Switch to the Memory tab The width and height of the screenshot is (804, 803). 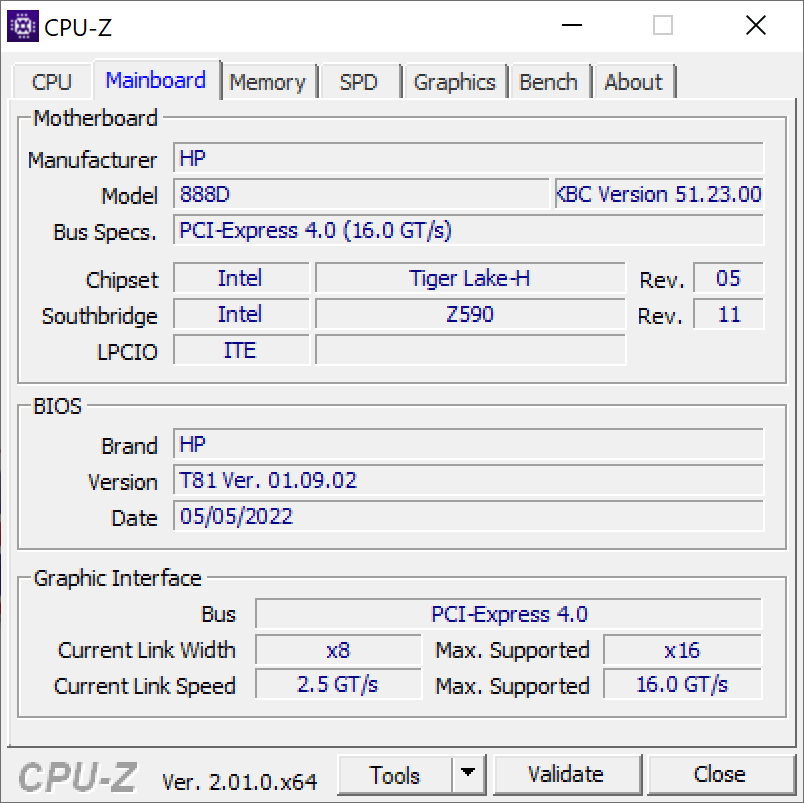coord(267,82)
